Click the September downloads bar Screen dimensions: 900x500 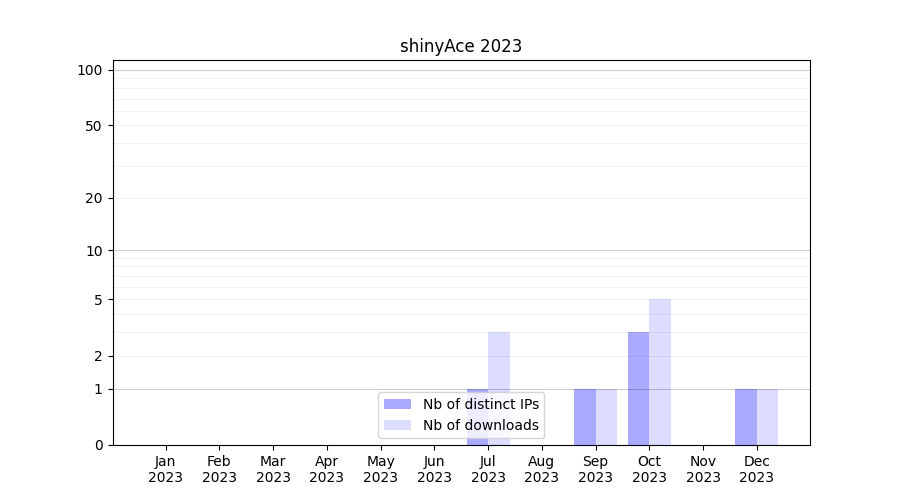(606, 416)
